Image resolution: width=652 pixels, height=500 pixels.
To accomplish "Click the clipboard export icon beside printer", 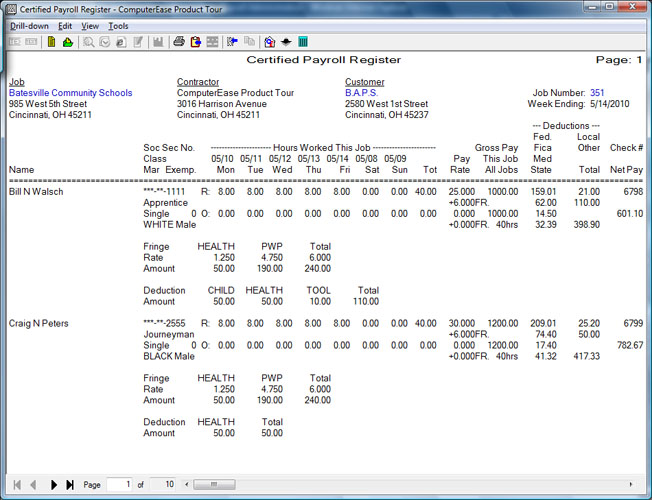I will click(x=195, y=42).
